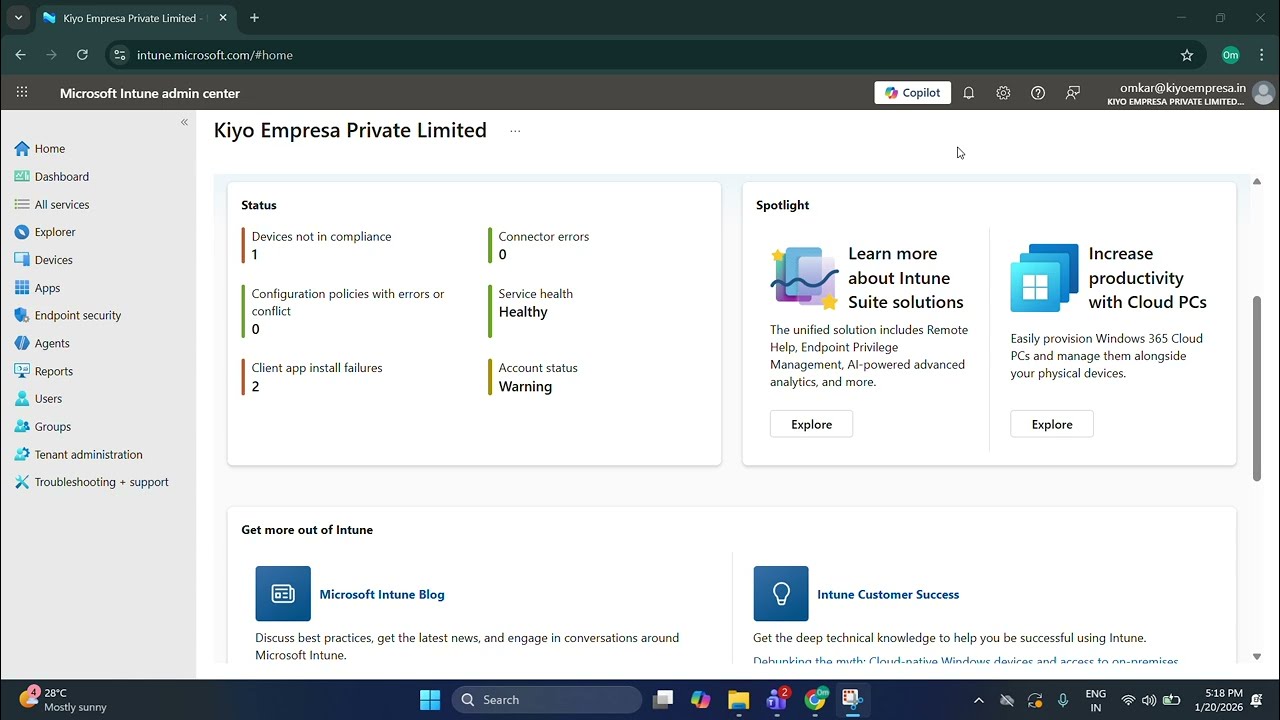
Task: Open the account avatar for omkar@kiyoempresa.in
Action: click(1263, 93)
